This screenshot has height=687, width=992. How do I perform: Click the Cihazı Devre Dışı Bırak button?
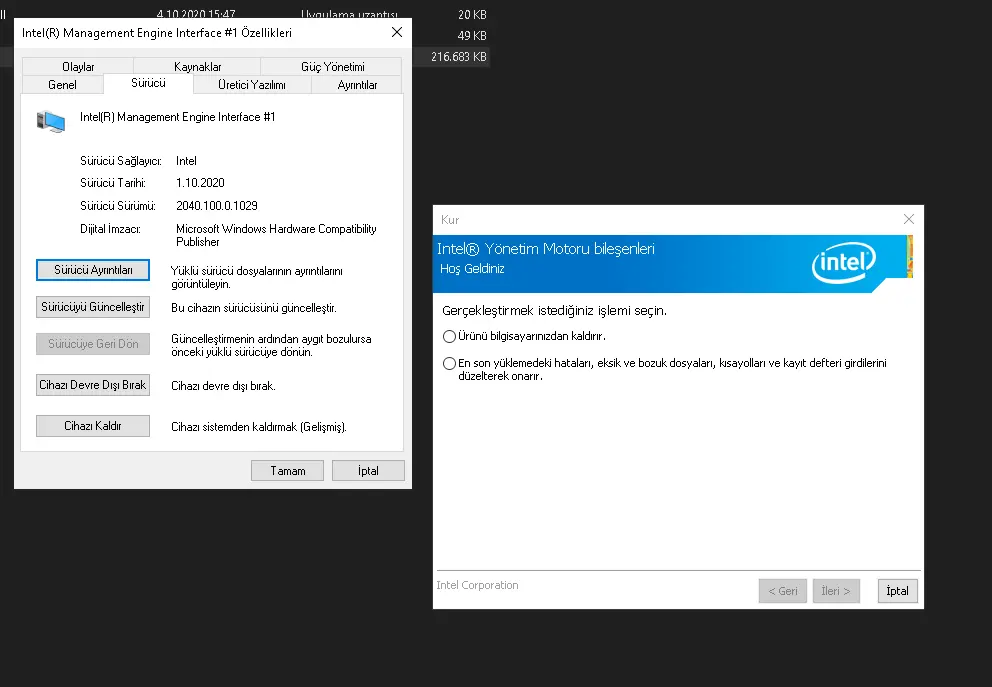click(93, 385)
